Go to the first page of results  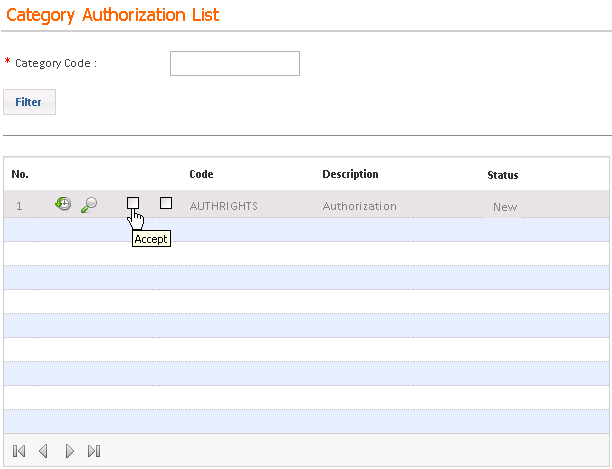[x=19, y=451]
